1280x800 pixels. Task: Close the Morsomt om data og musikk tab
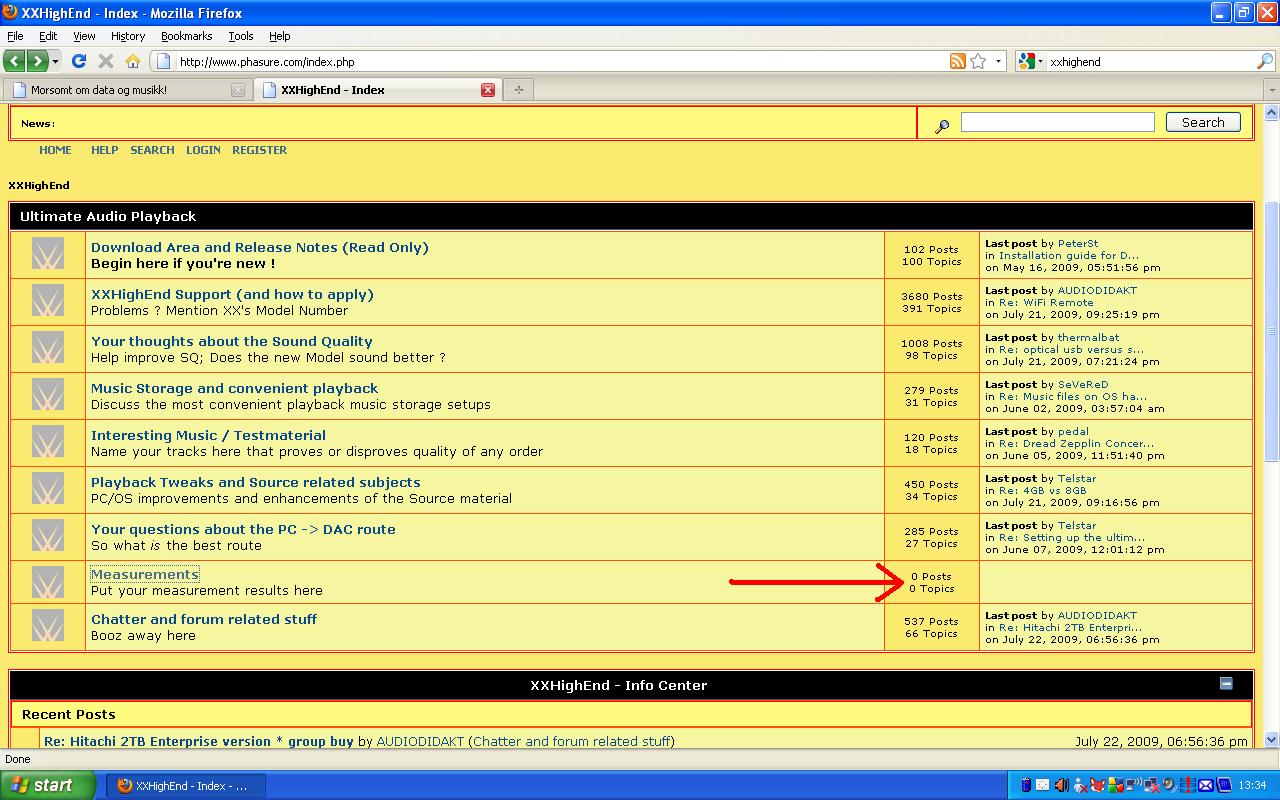tap(238, 90)
